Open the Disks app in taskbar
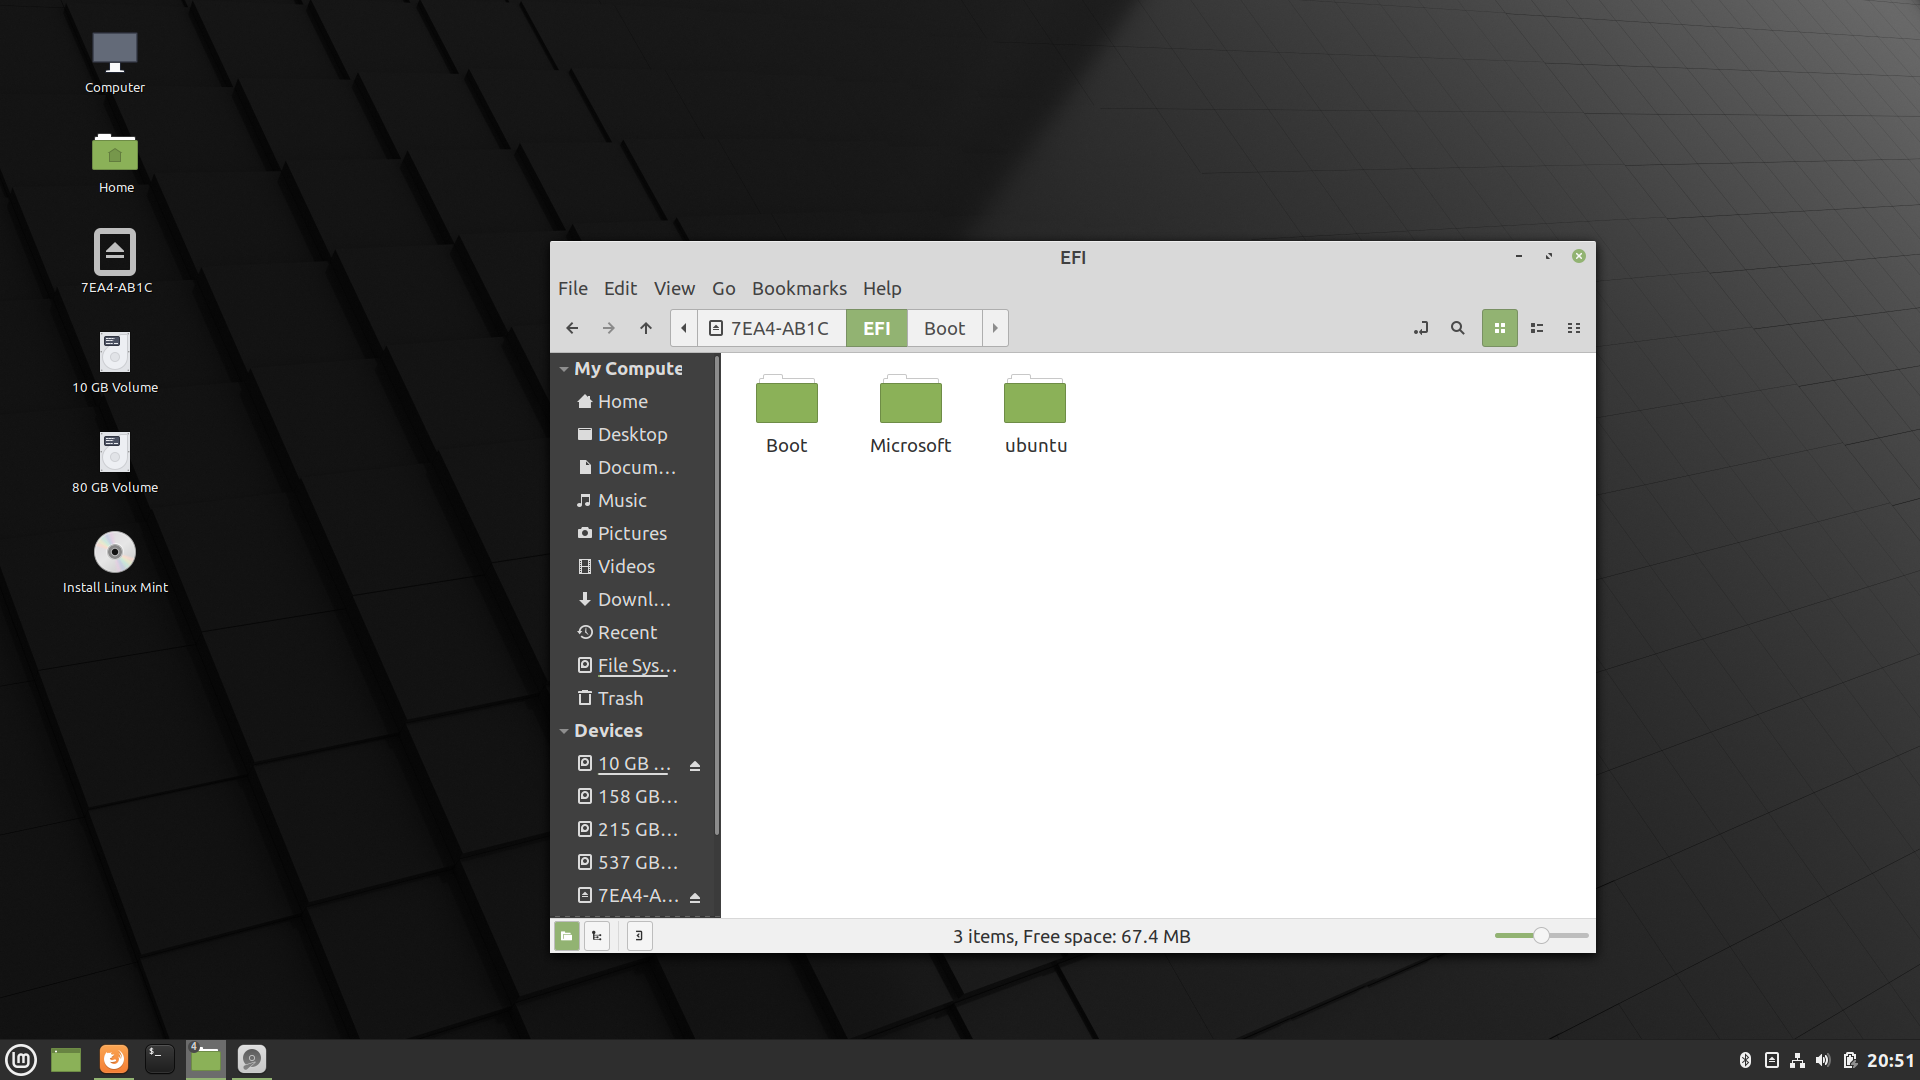This screenshot has height=1080, width=1920. [x=252, y=1059]
